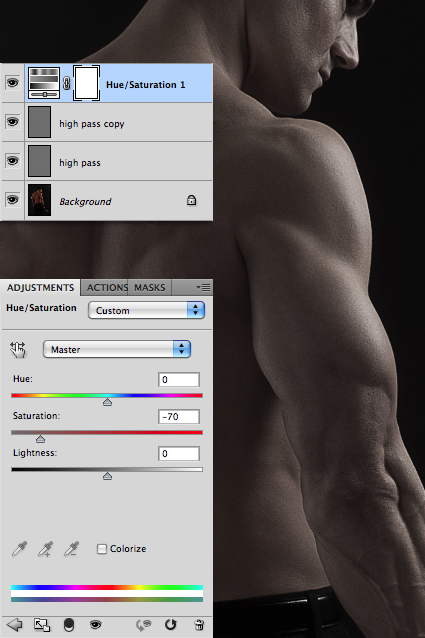Viewport: 425px width, 638px height.
Task: Click the Saturation slider handle
Action: tap(40, 439)
